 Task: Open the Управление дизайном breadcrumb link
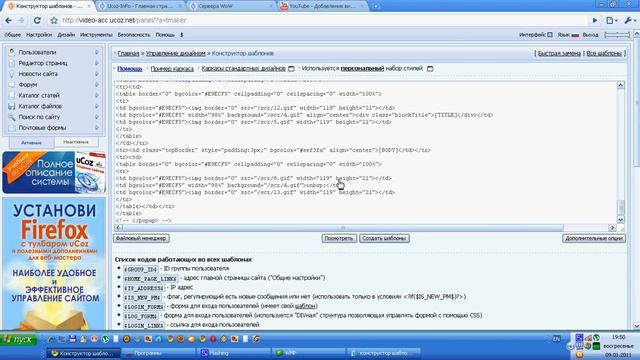[x=176, y=53]
